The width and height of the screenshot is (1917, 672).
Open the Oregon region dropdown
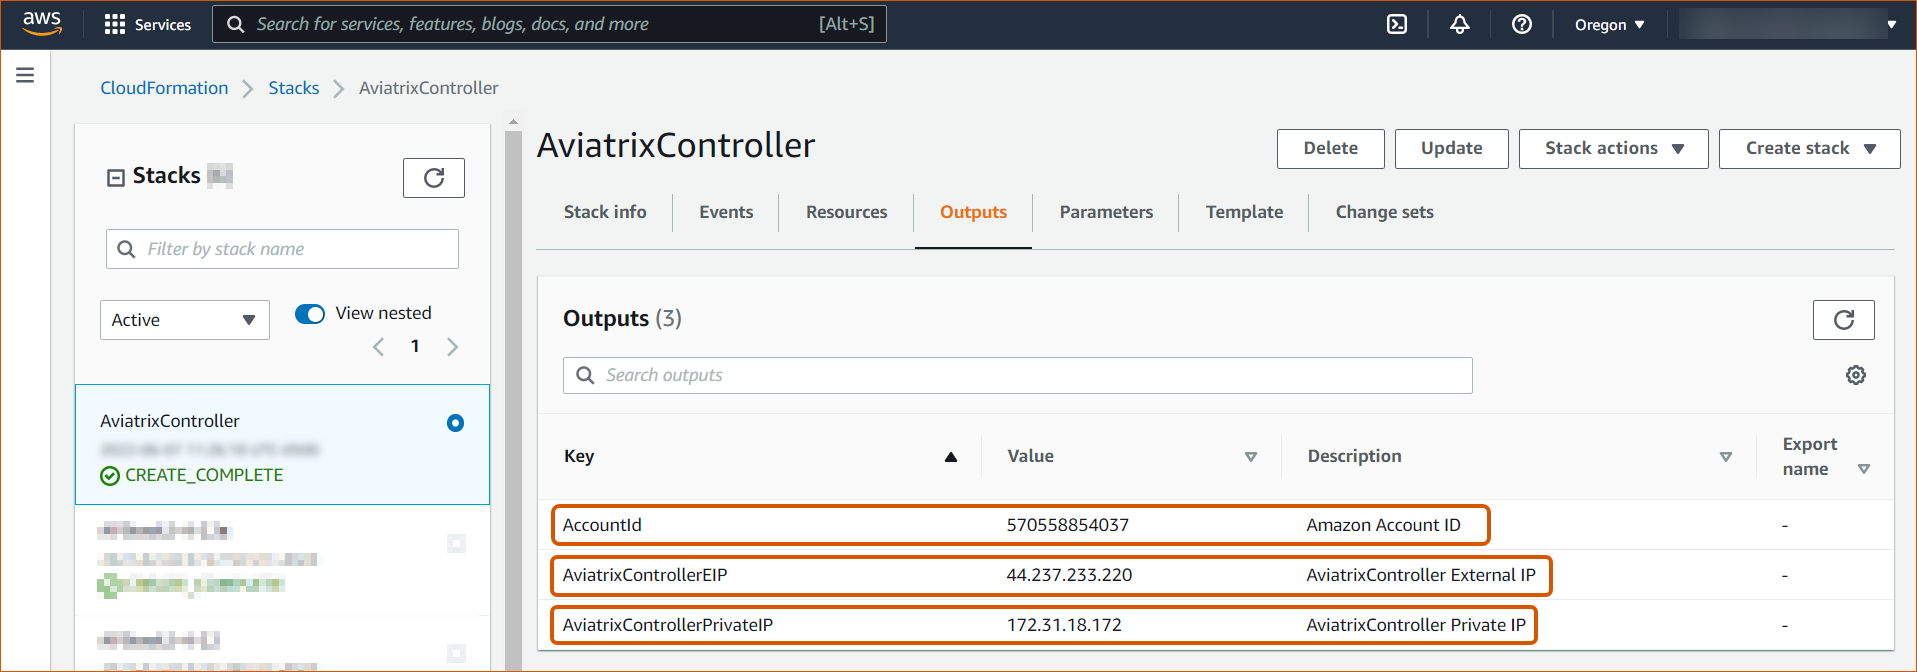1609,25
